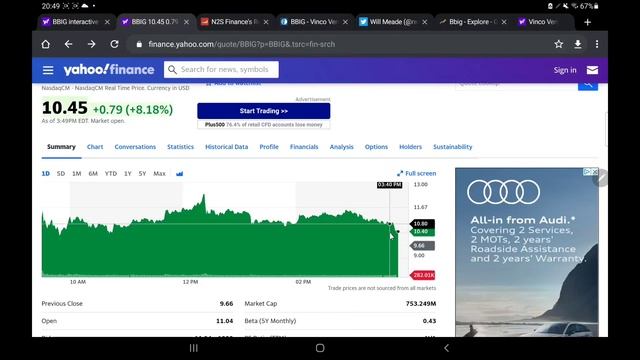Set chart range to 1M
The height and width of the screenshot is (360, 640).
point(77,173)
